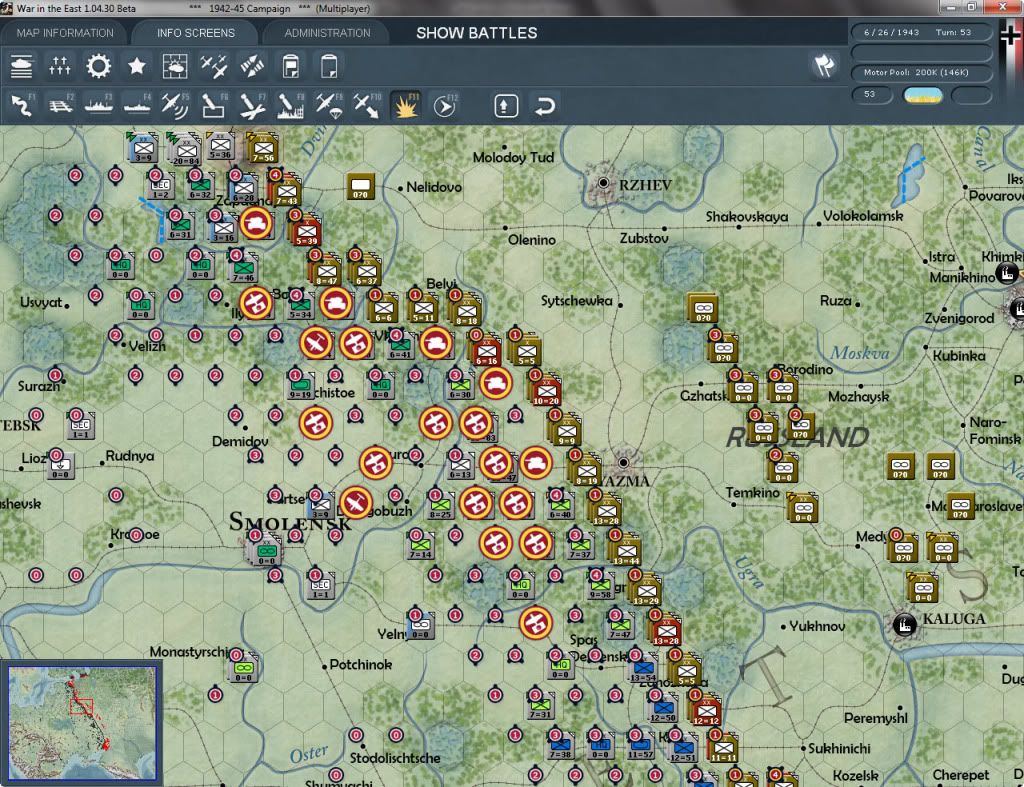
Task: Toggle F6 bomb unit mode
Action: [x=214, y=106]
